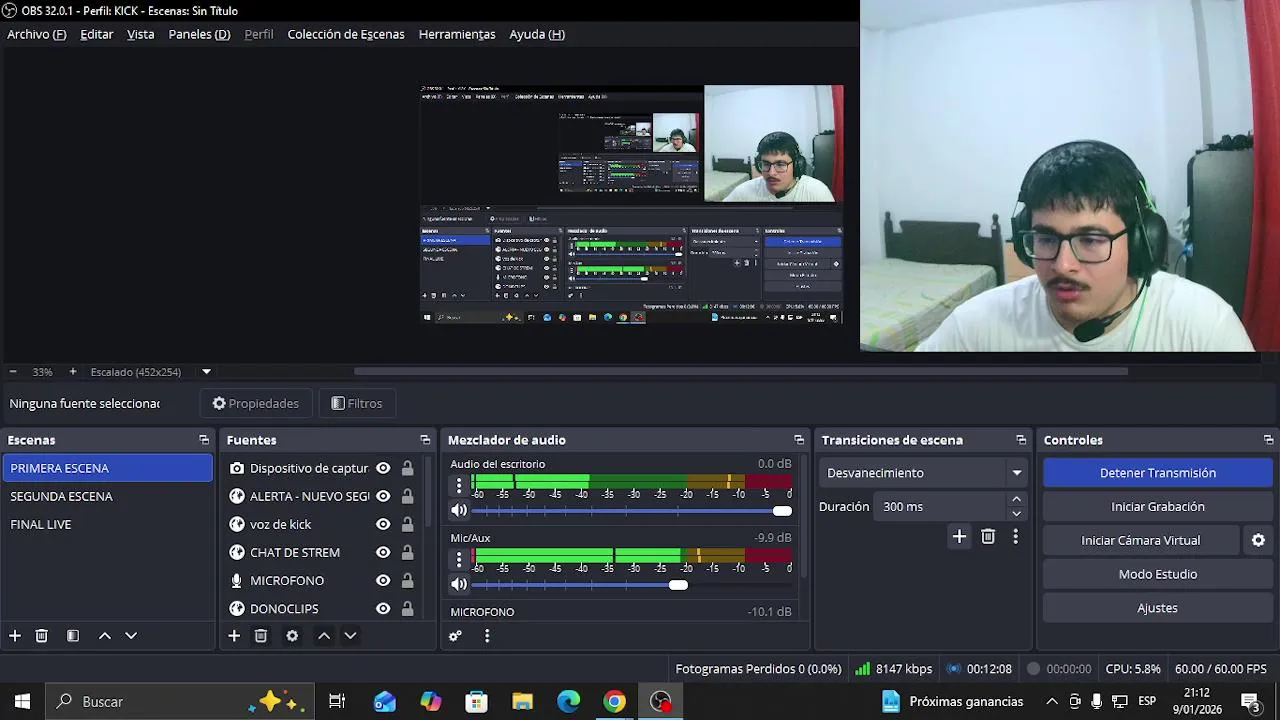1280x720 pixels.
Task: Move source up arrow in Fuentes panel
Action: (324, 636)
